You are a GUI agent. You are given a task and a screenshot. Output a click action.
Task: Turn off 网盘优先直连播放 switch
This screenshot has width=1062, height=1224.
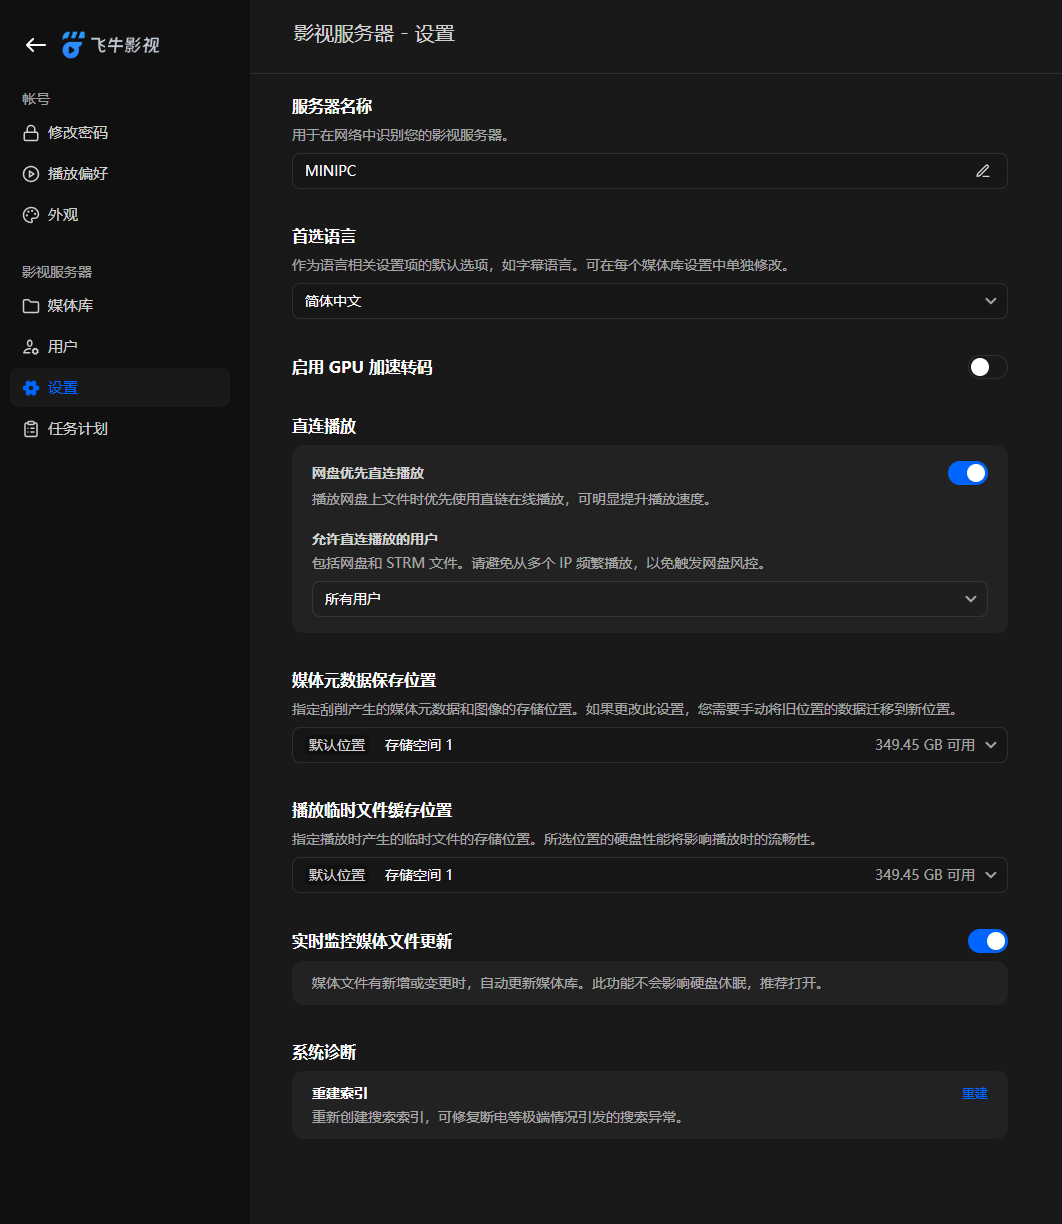coord(968,473)
